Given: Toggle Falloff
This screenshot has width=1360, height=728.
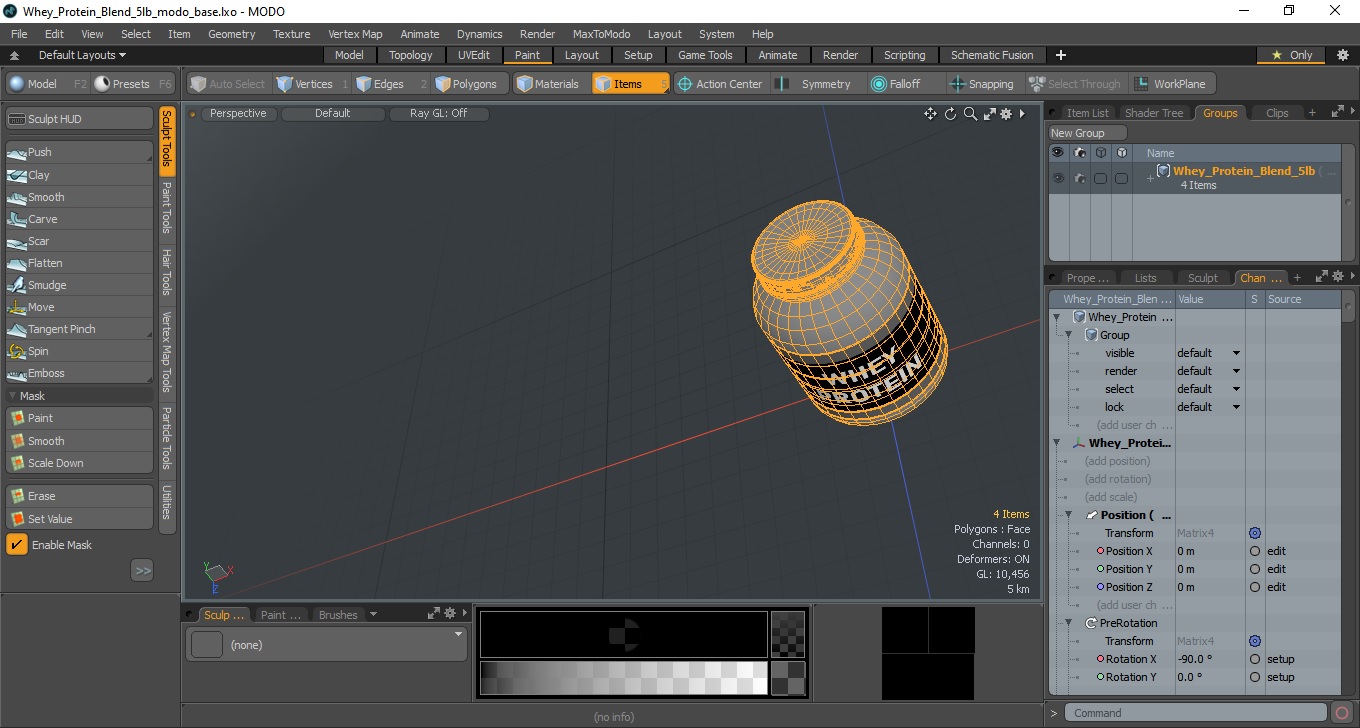Looking at the screenshot, I should coord(905,84).
